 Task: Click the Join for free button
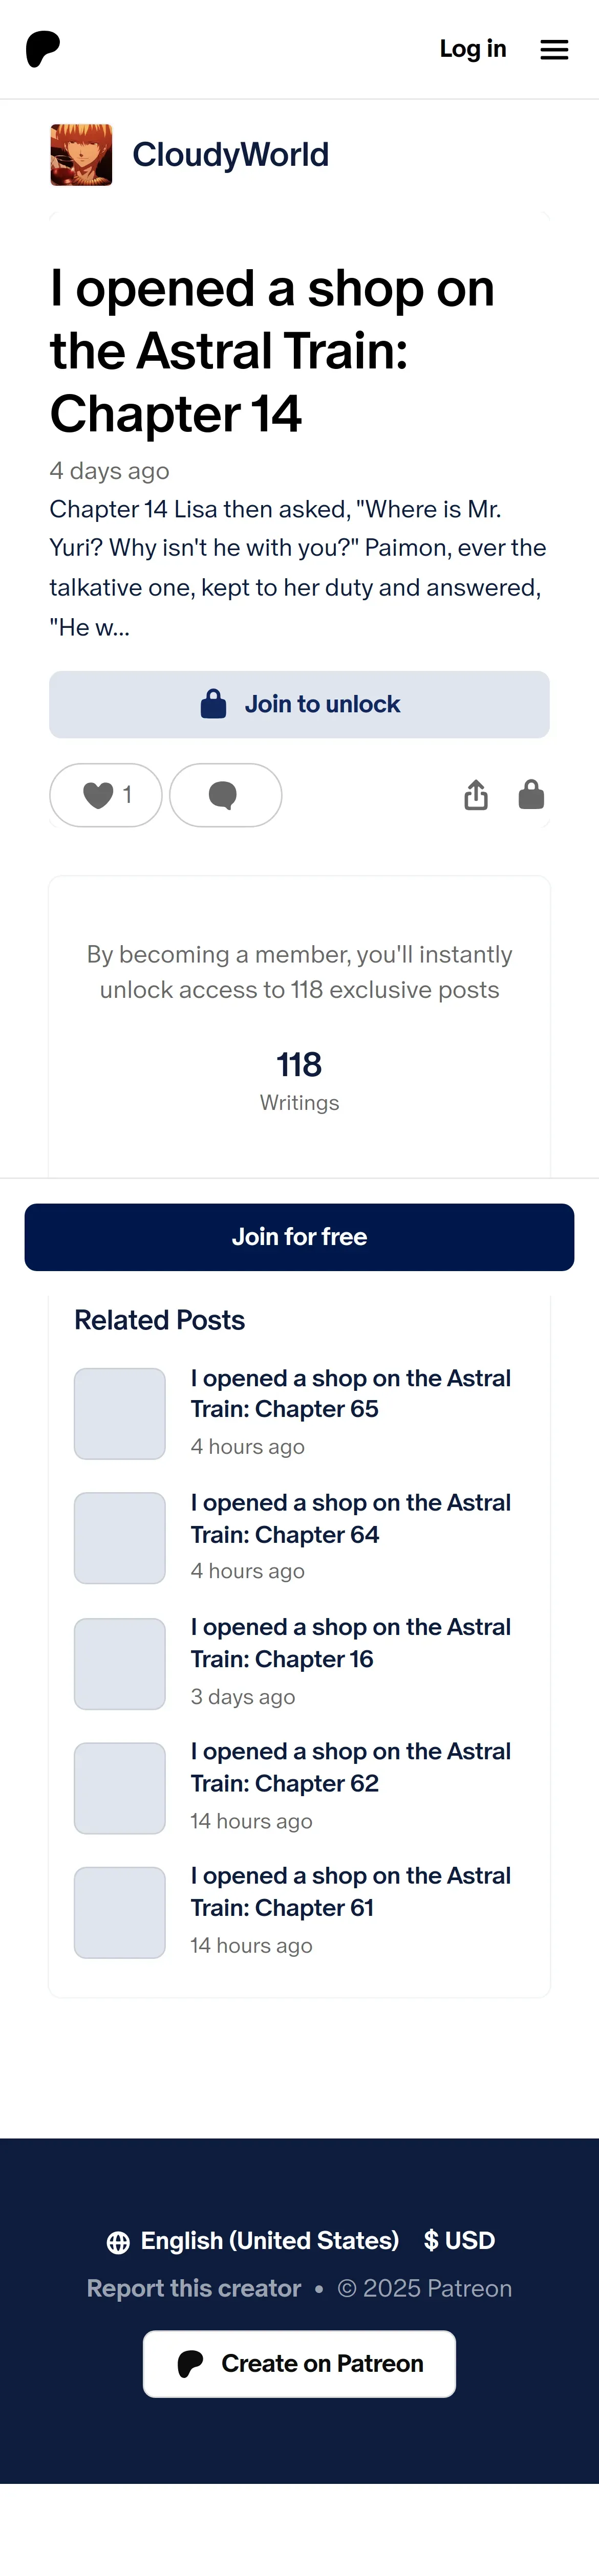tap(299, 1237)
